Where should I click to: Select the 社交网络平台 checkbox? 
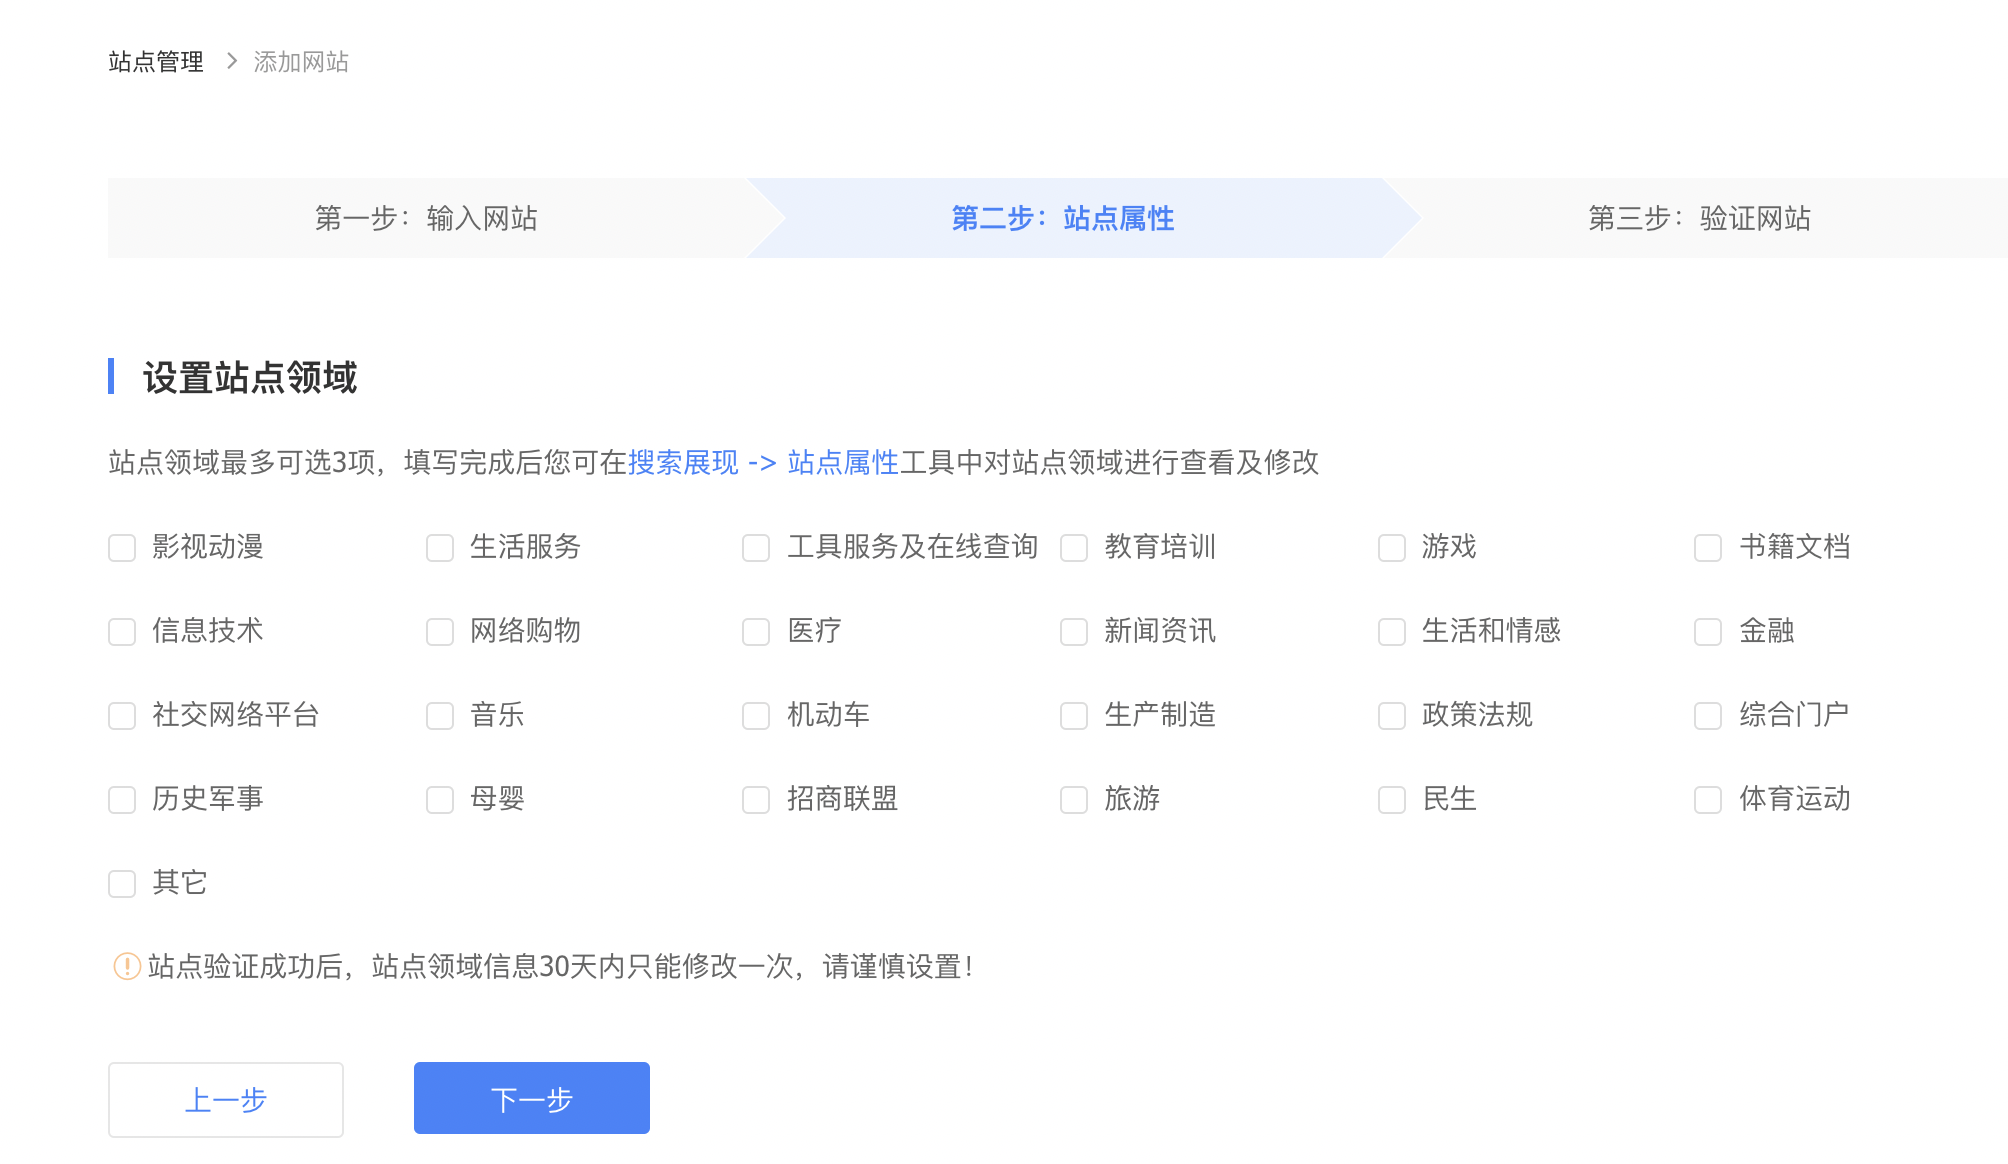point(122,716)
